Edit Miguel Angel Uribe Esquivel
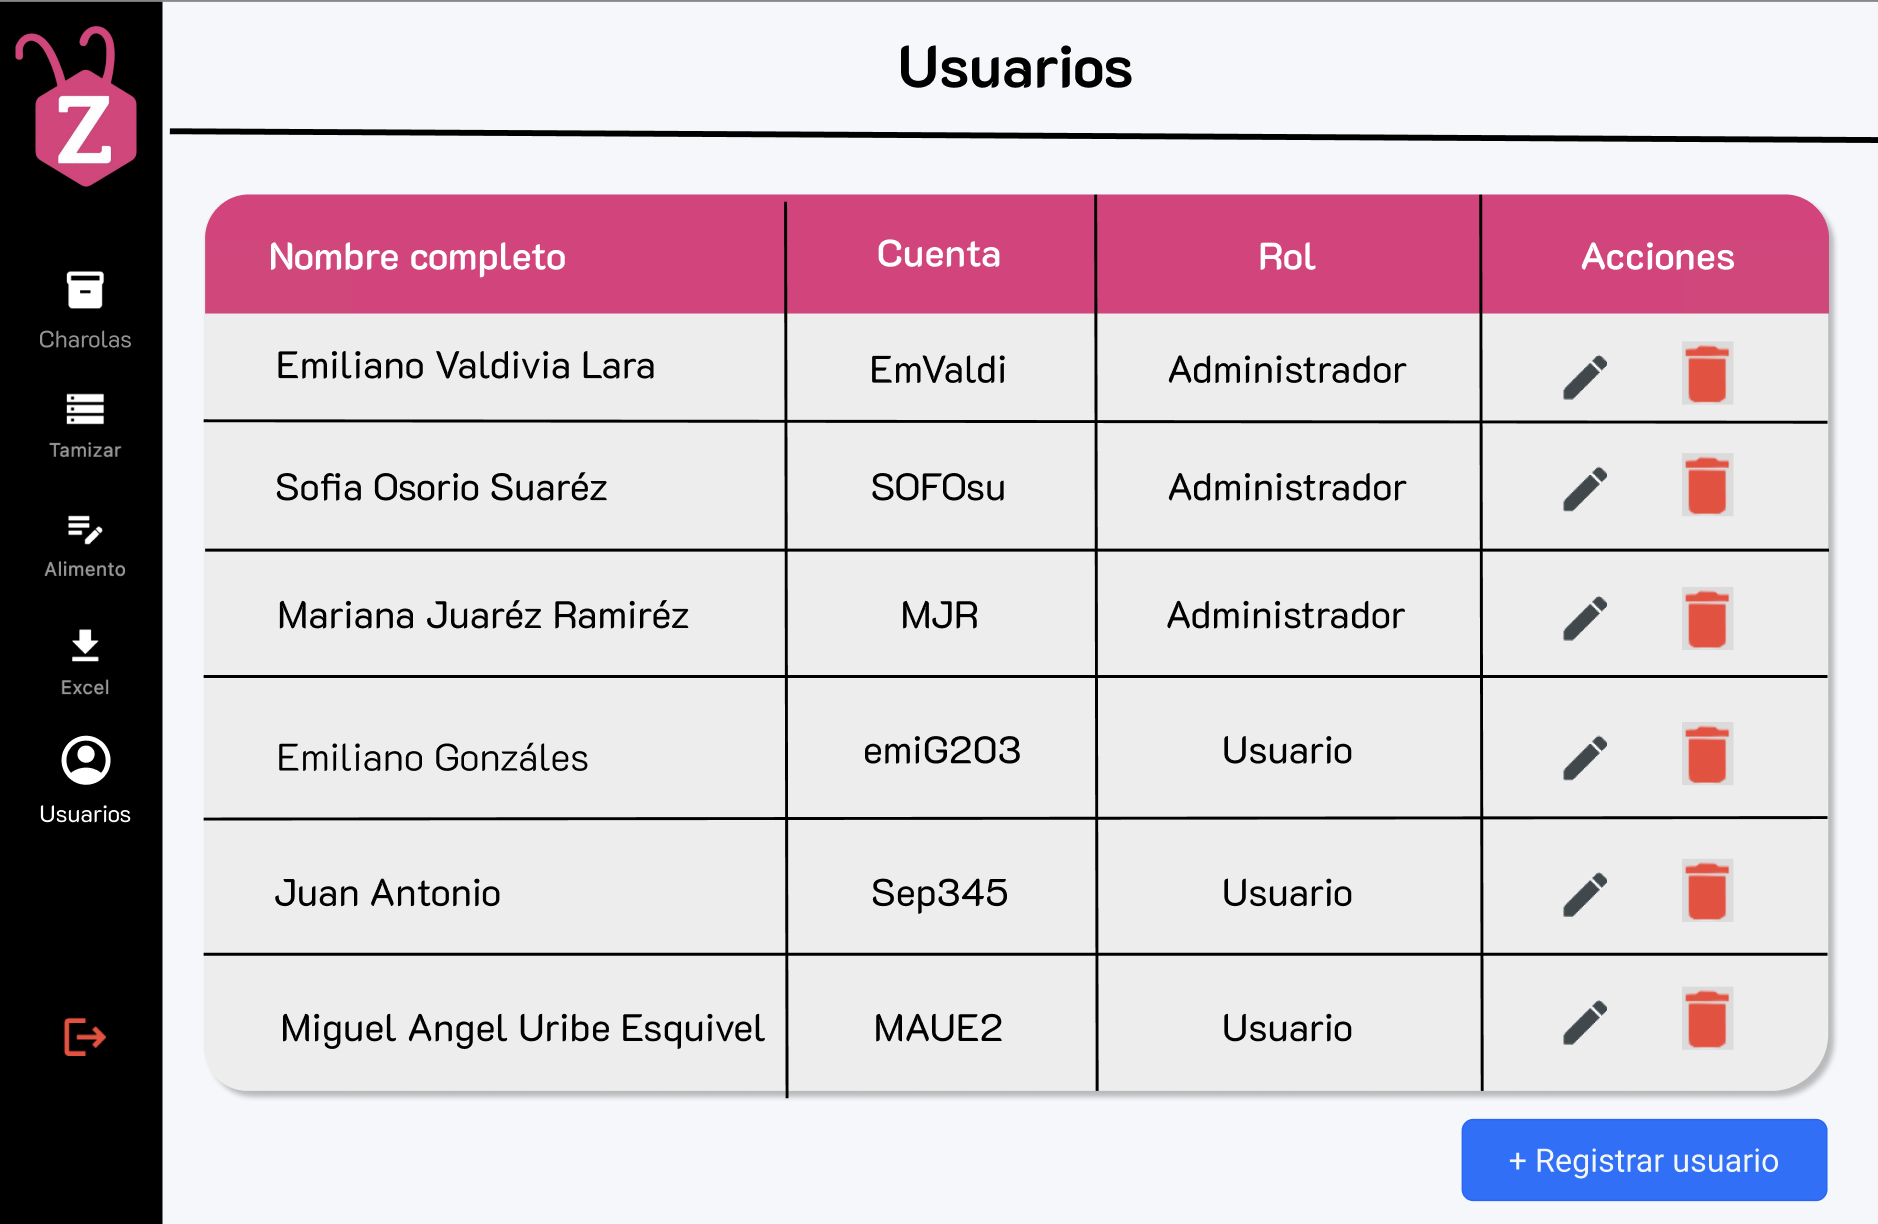The image size is (1878, 1224). click(1585, 1023)
